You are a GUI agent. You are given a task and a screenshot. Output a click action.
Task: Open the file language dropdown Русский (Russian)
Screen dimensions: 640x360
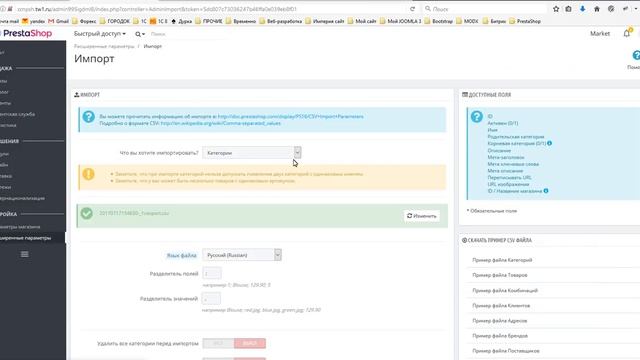click(242, 255)
